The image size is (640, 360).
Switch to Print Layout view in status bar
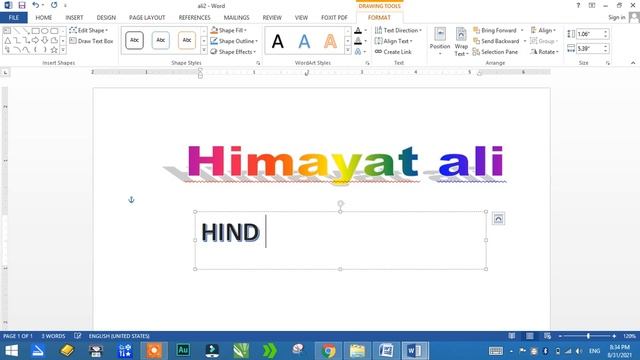(530, 336)
